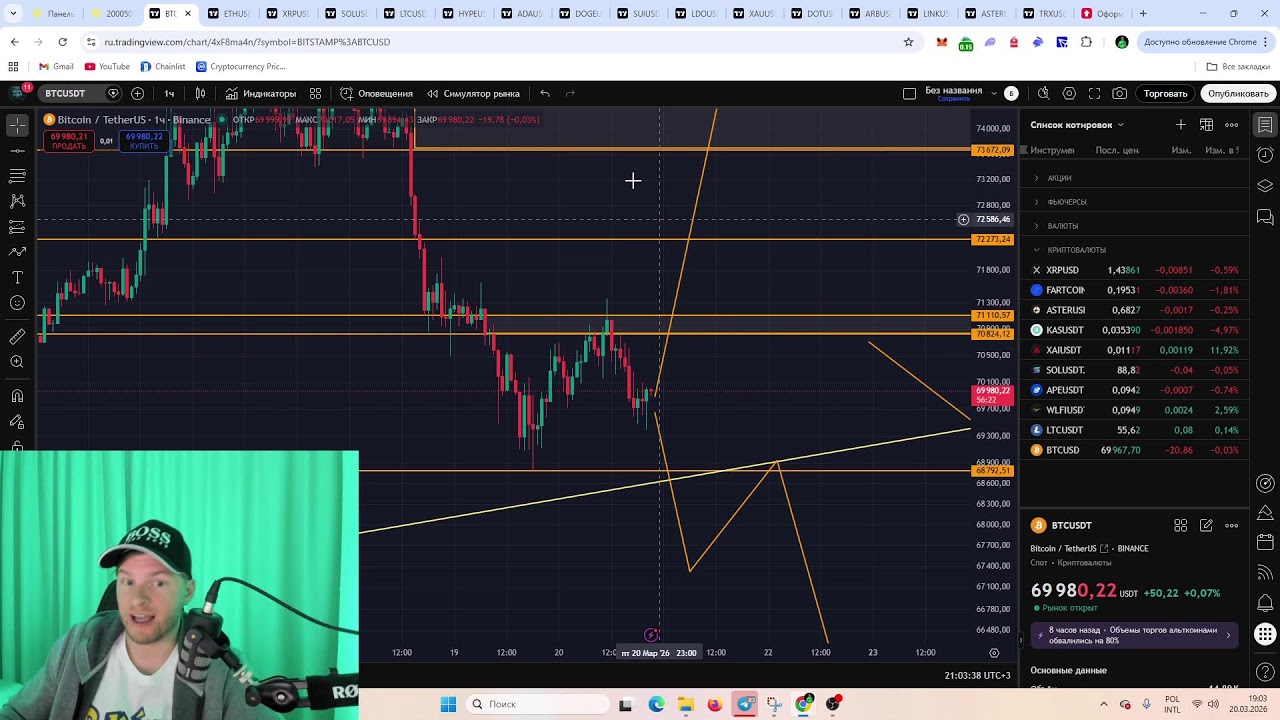
Task: Click the taskbar Поиск search box
Action: coord(537,704)
